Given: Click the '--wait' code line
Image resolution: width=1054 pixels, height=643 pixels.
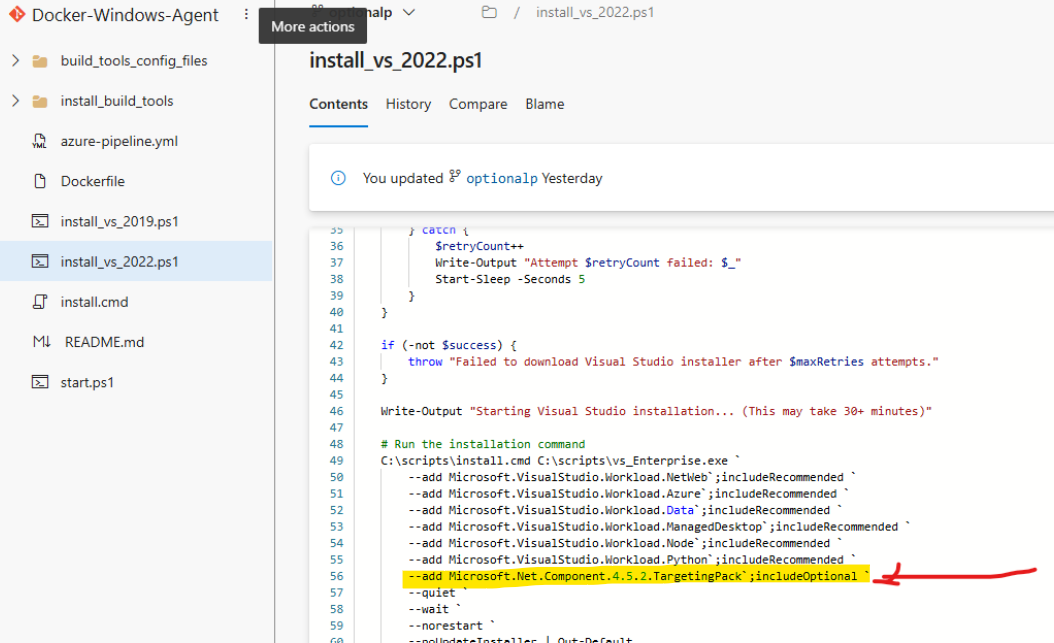Looking at the screenshot, I should click(434, 609).
